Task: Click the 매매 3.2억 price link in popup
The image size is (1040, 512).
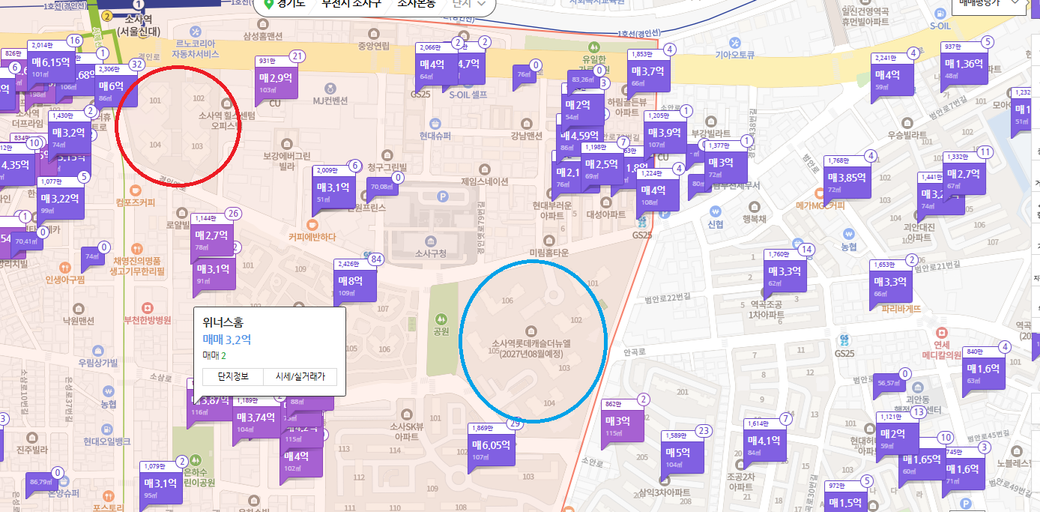Action: coord(227,339)
